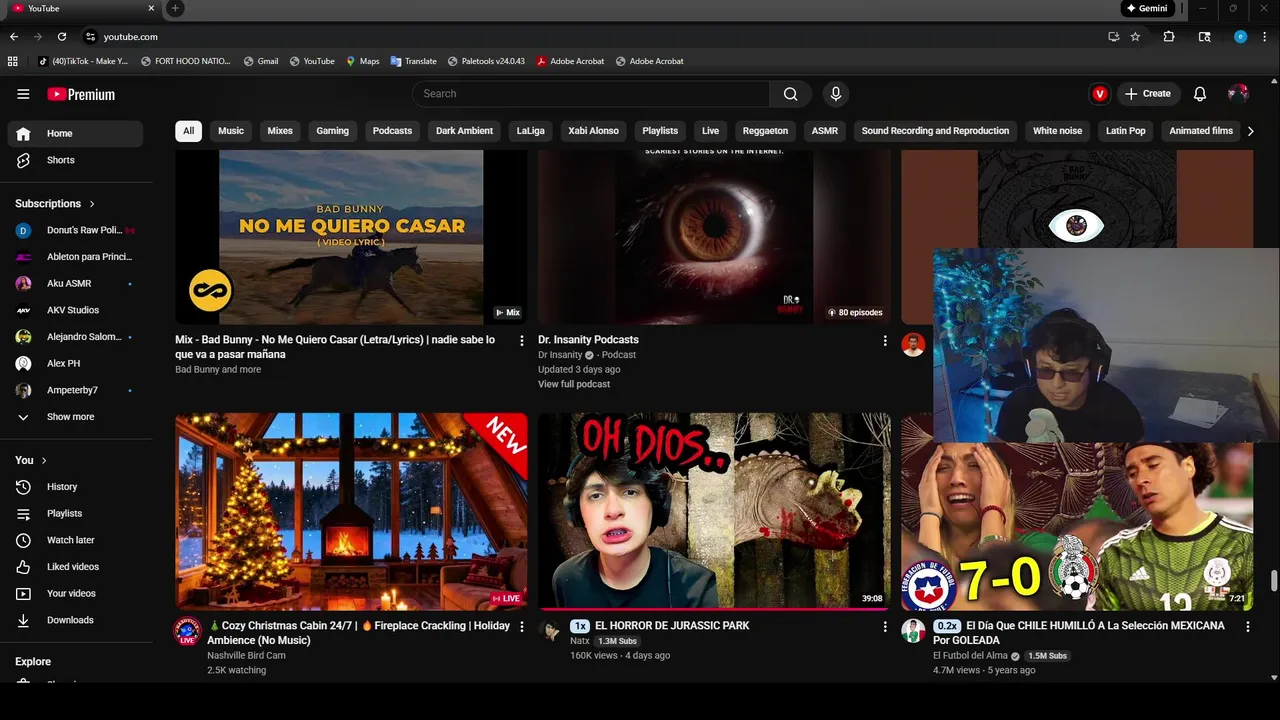The image size is (1280, 720).
Task: Open options for Chile humilló video
Action: coord(1247,626)
